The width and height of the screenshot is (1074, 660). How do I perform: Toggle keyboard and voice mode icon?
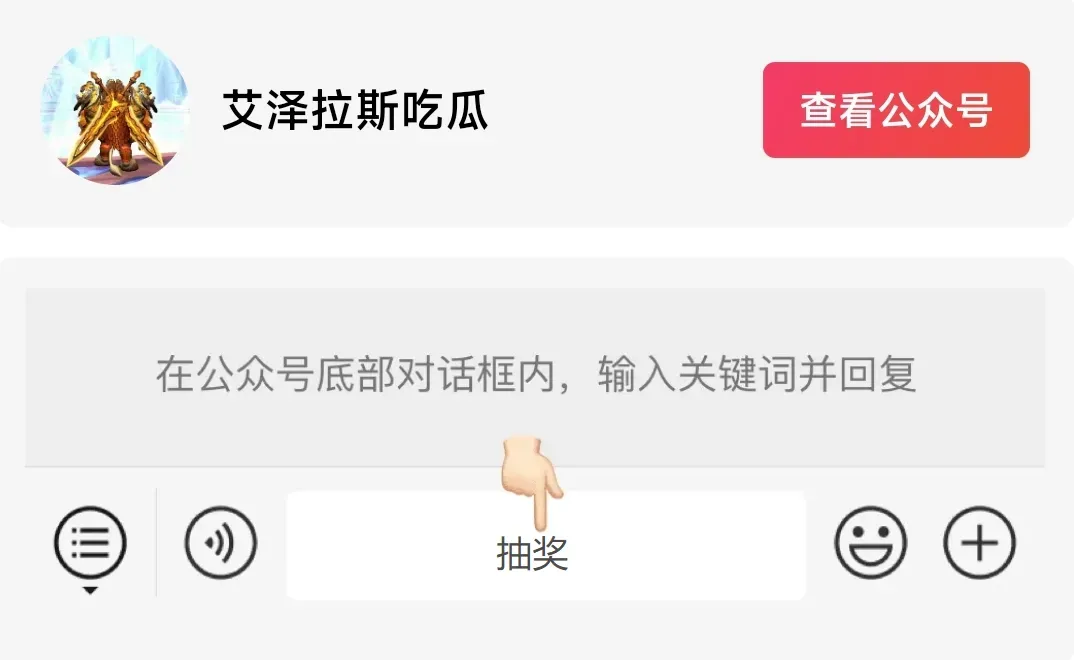(221, 543)
